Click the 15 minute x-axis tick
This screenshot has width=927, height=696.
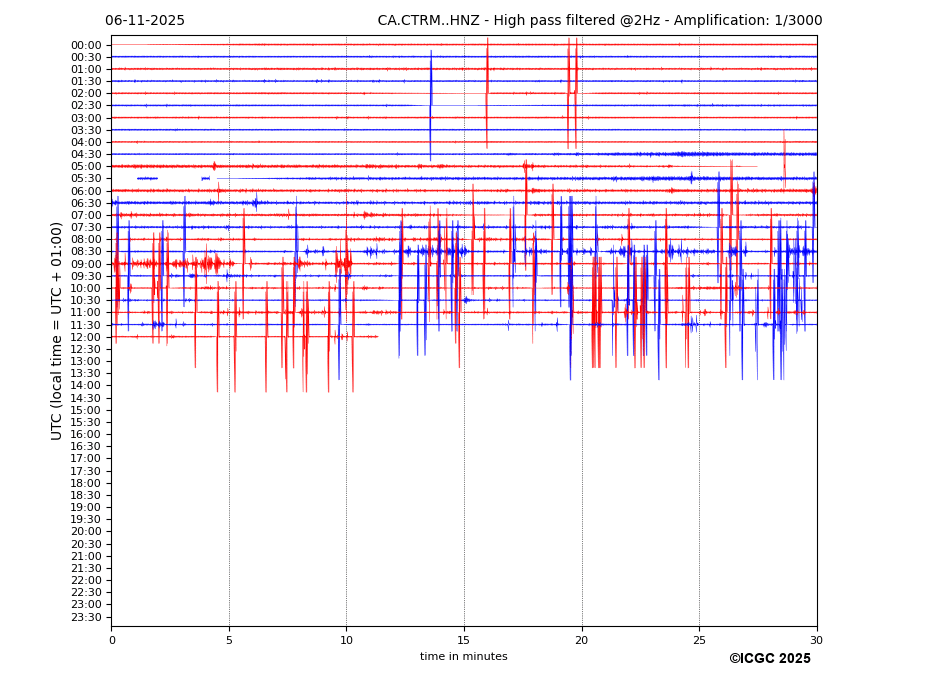[464, 640]
